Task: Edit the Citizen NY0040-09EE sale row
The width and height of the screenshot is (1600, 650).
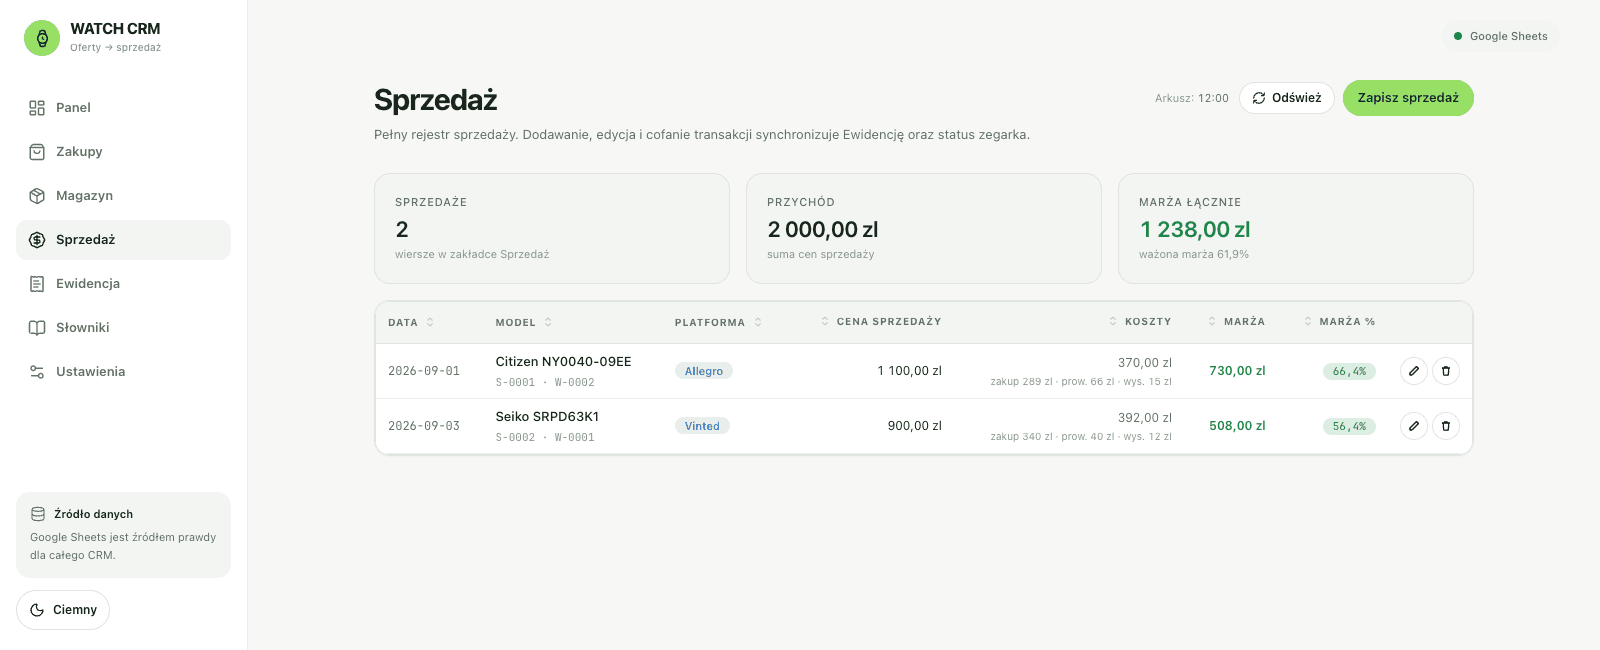Action: click(1414, 371)
